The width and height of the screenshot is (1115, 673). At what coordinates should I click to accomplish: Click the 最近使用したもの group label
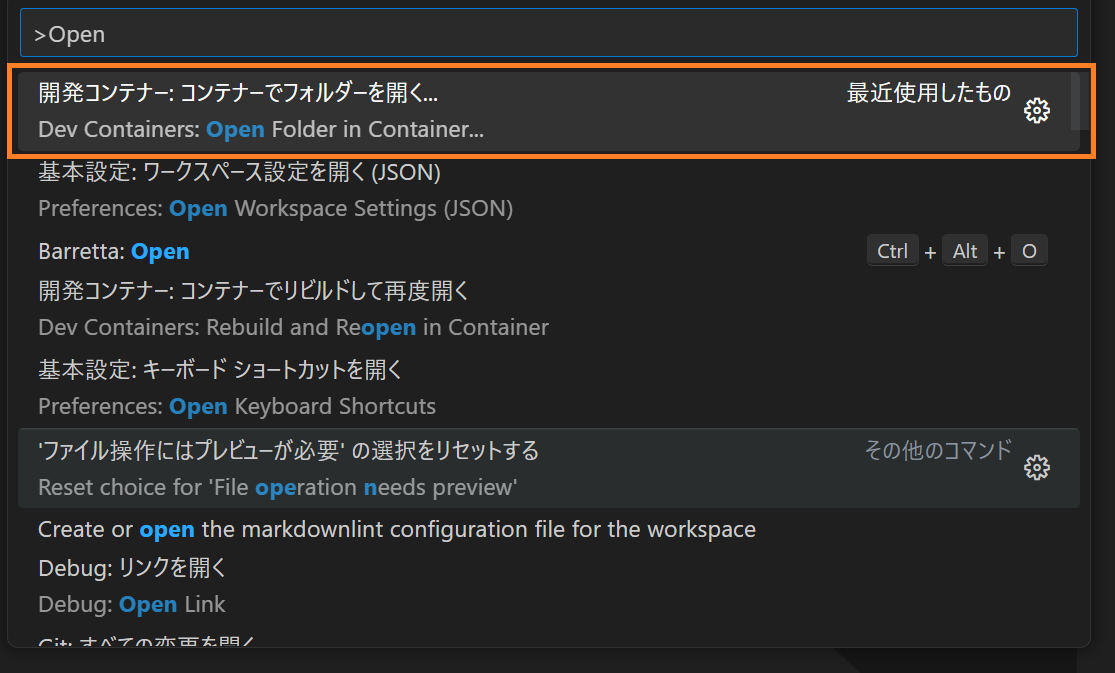click(x=928, y=94)
